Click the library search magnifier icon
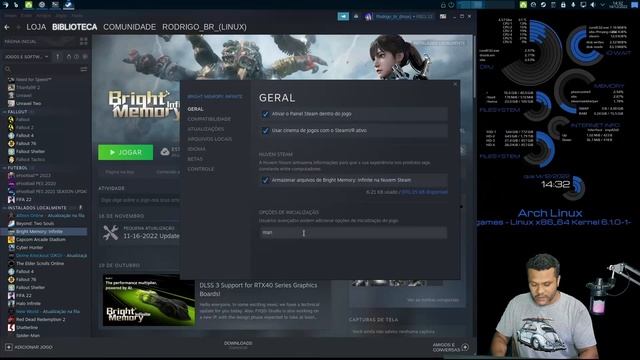Image resolution: width=640 pixels, height=360 pixels. (x=7, y=69)
